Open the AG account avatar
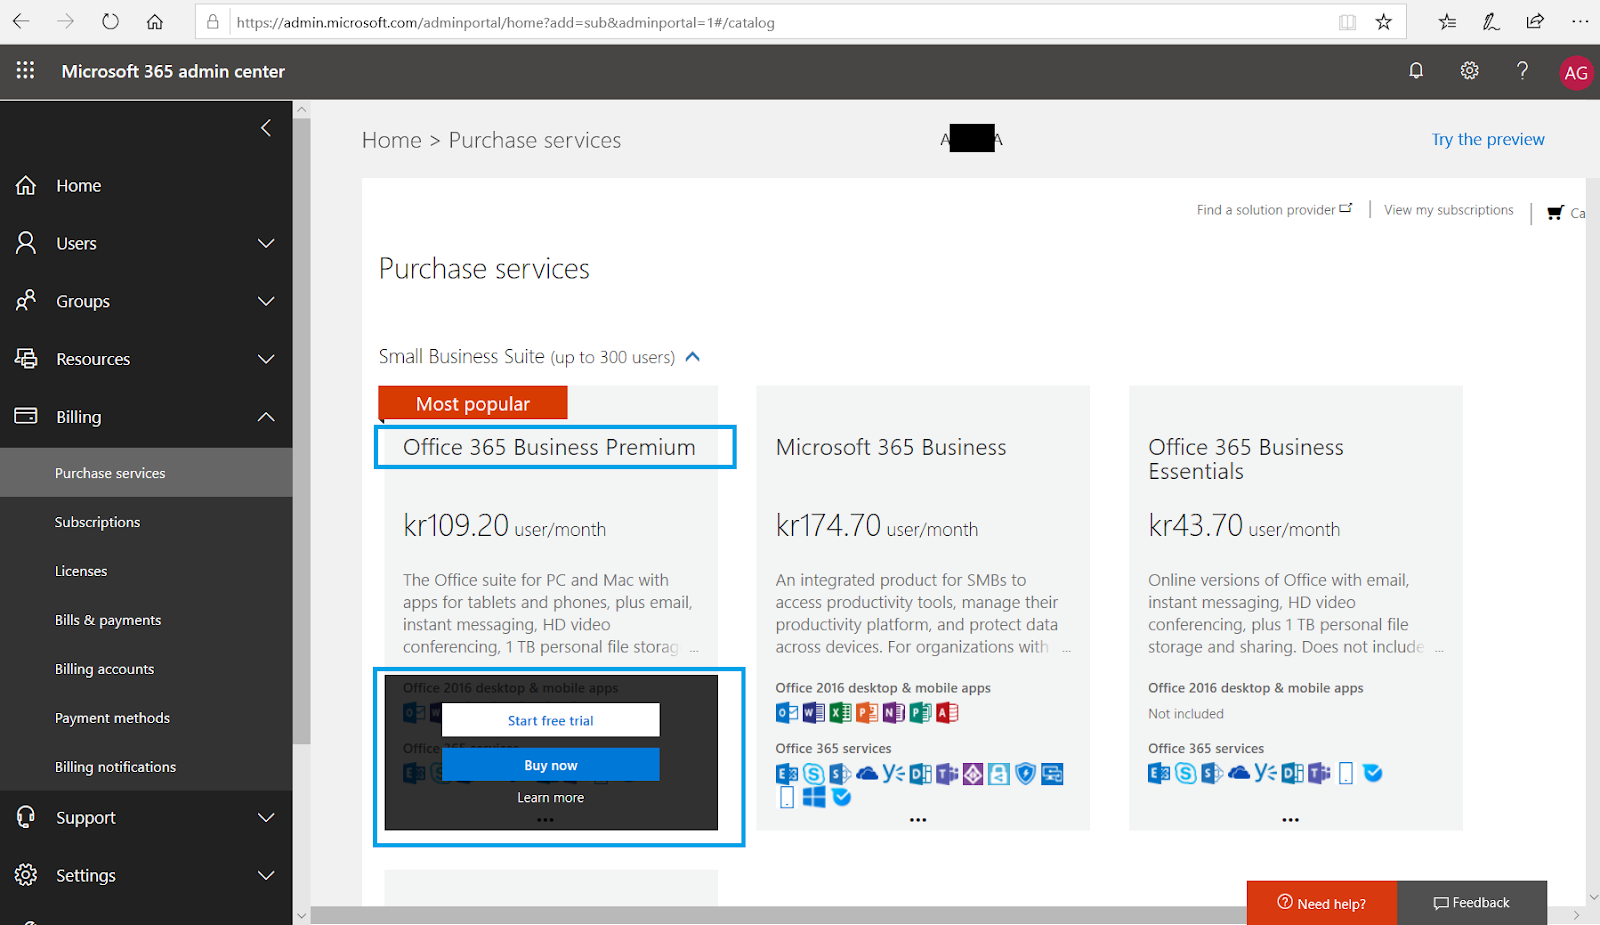Screen dimensions: 1600x925 1576,72
